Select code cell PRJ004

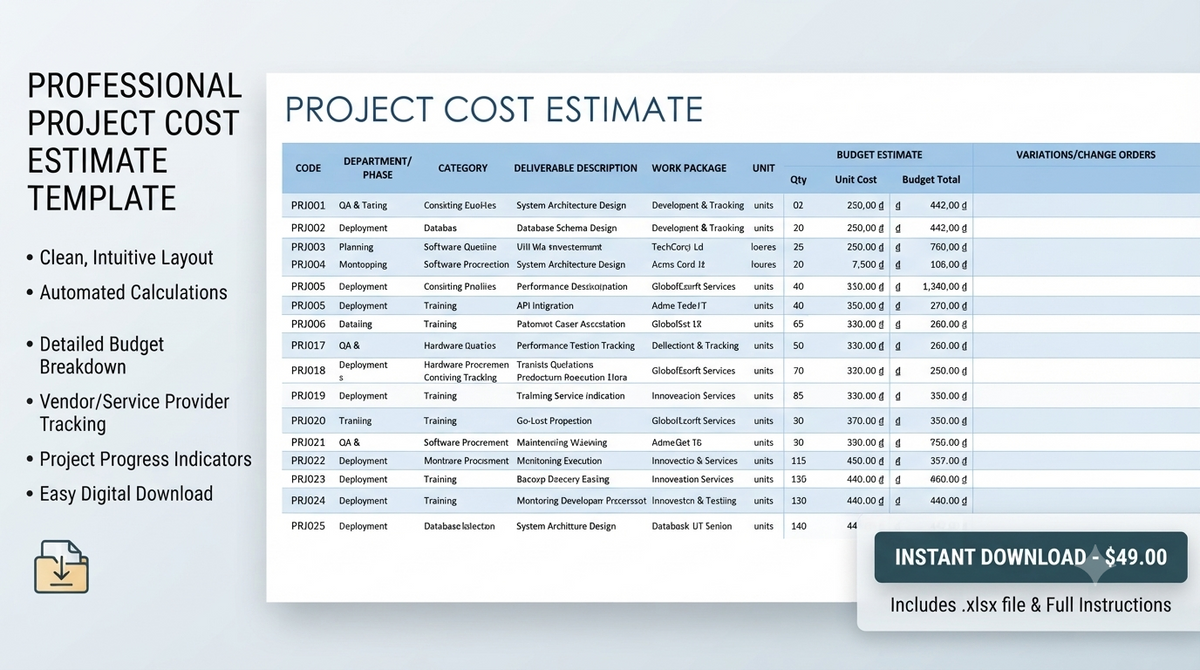point(308,265)
